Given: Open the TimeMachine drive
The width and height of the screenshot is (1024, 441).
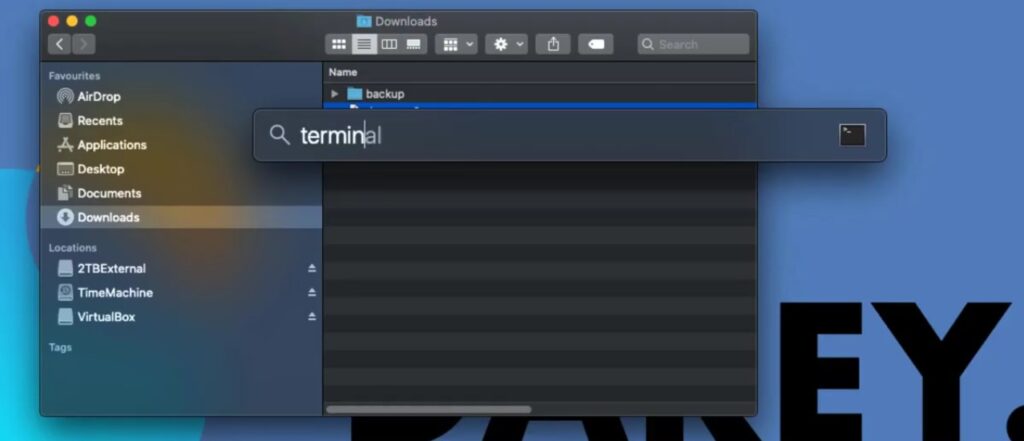Looking at the screenshot, I should pyautogui.click(x=181, y=293).
